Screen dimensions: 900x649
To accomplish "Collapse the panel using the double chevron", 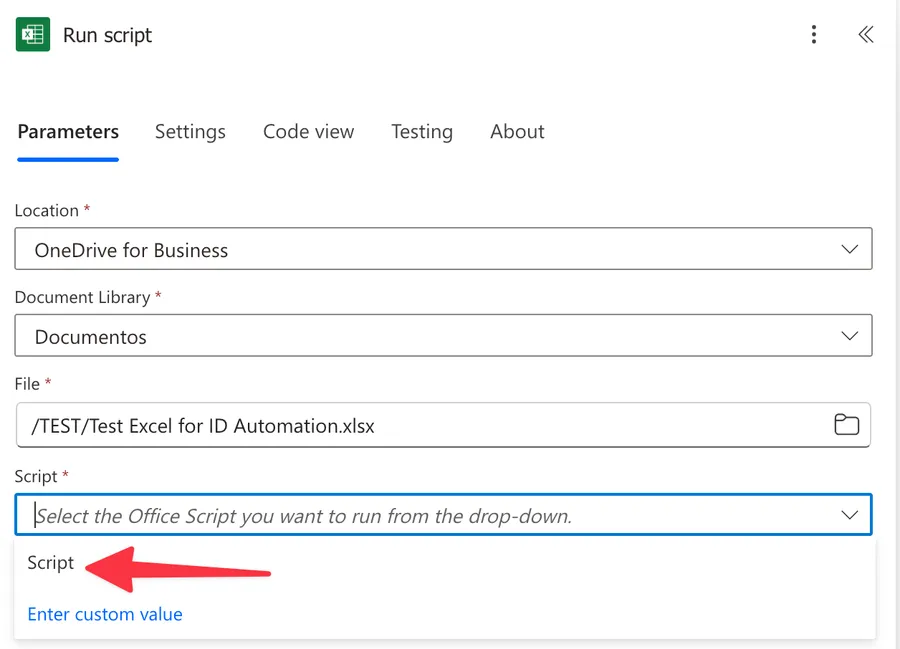I will click(864, 33).
